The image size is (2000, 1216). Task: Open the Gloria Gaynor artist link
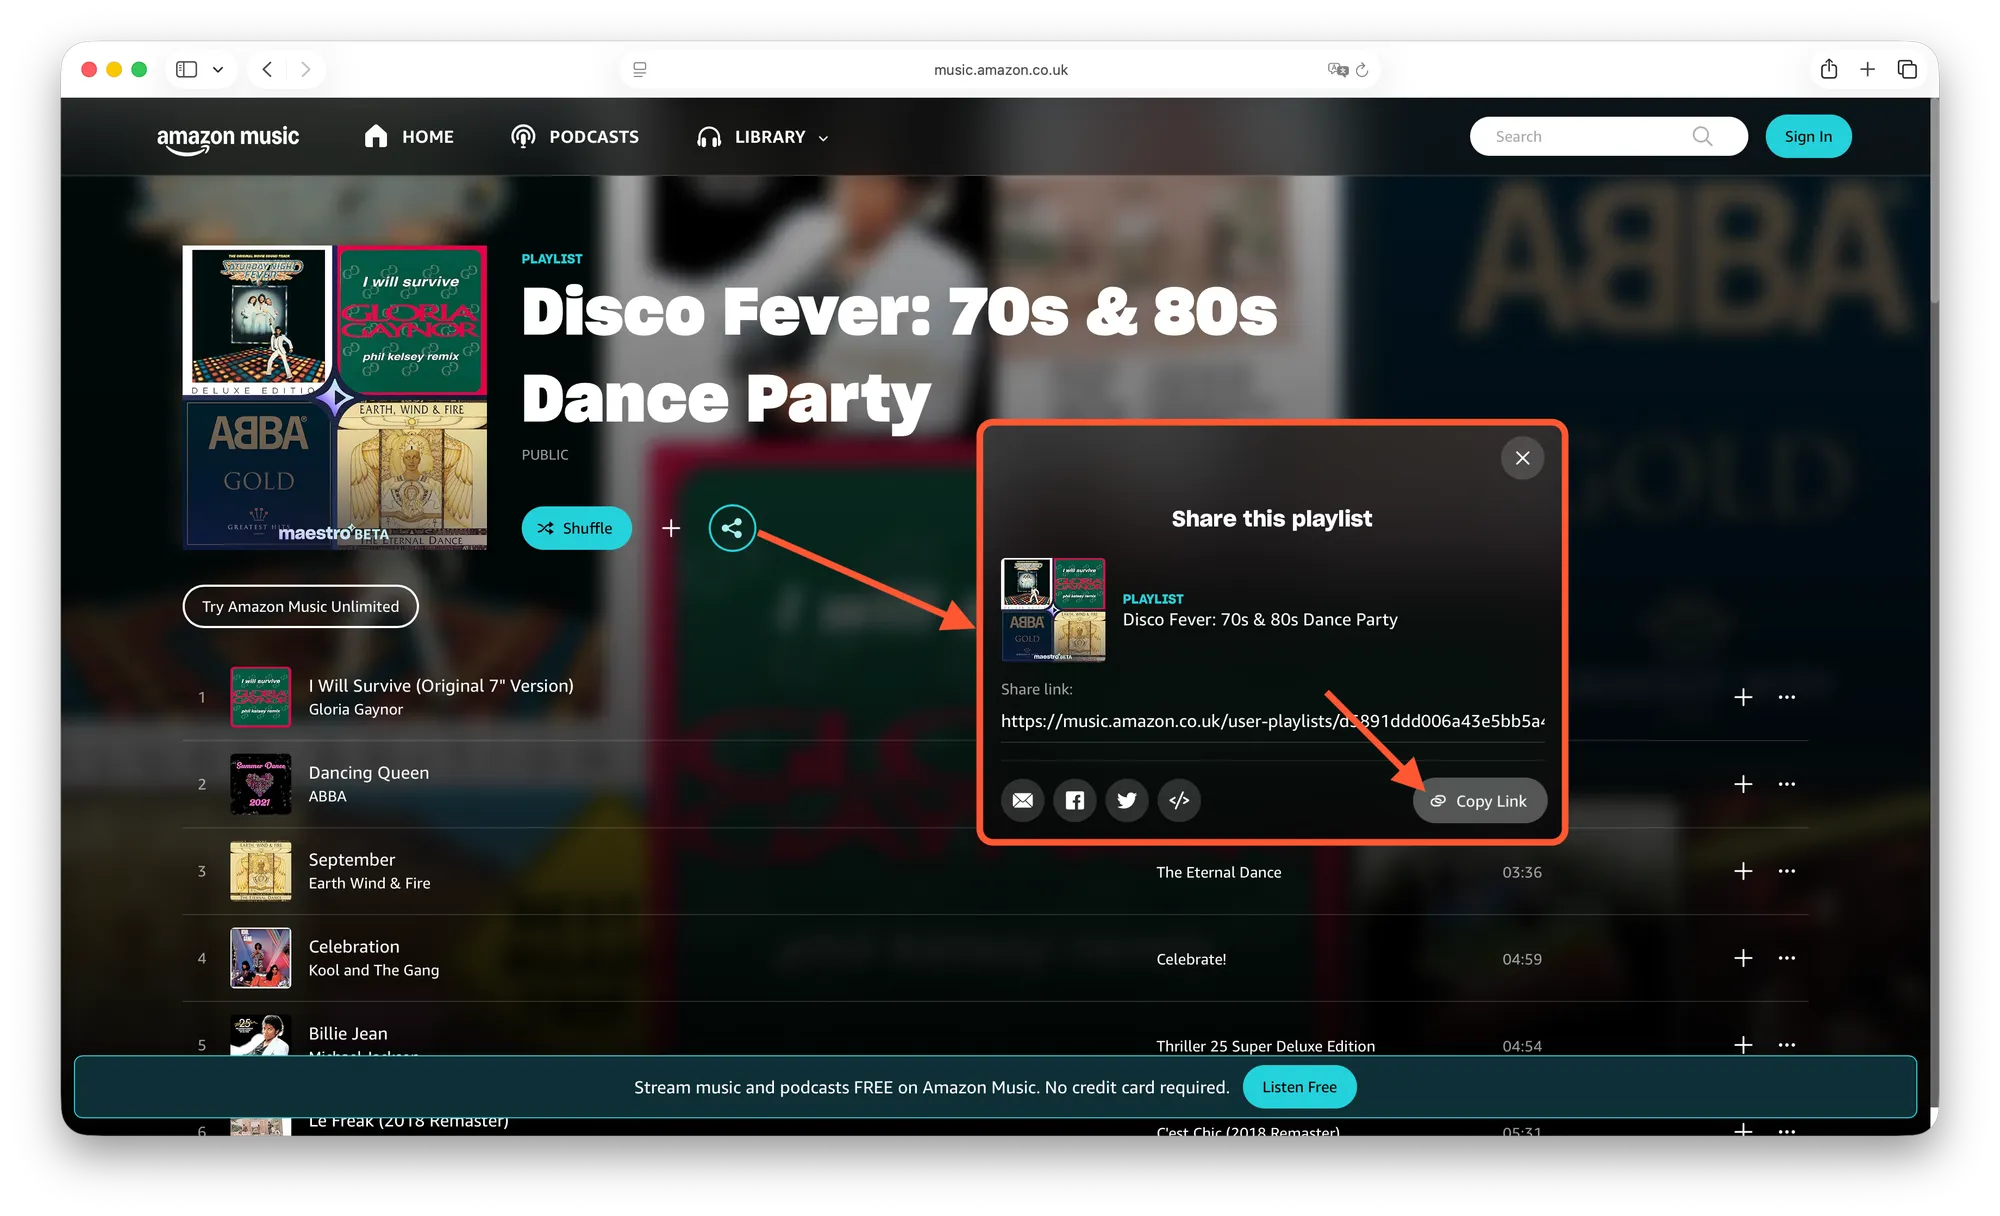click(x=355, y=709)
